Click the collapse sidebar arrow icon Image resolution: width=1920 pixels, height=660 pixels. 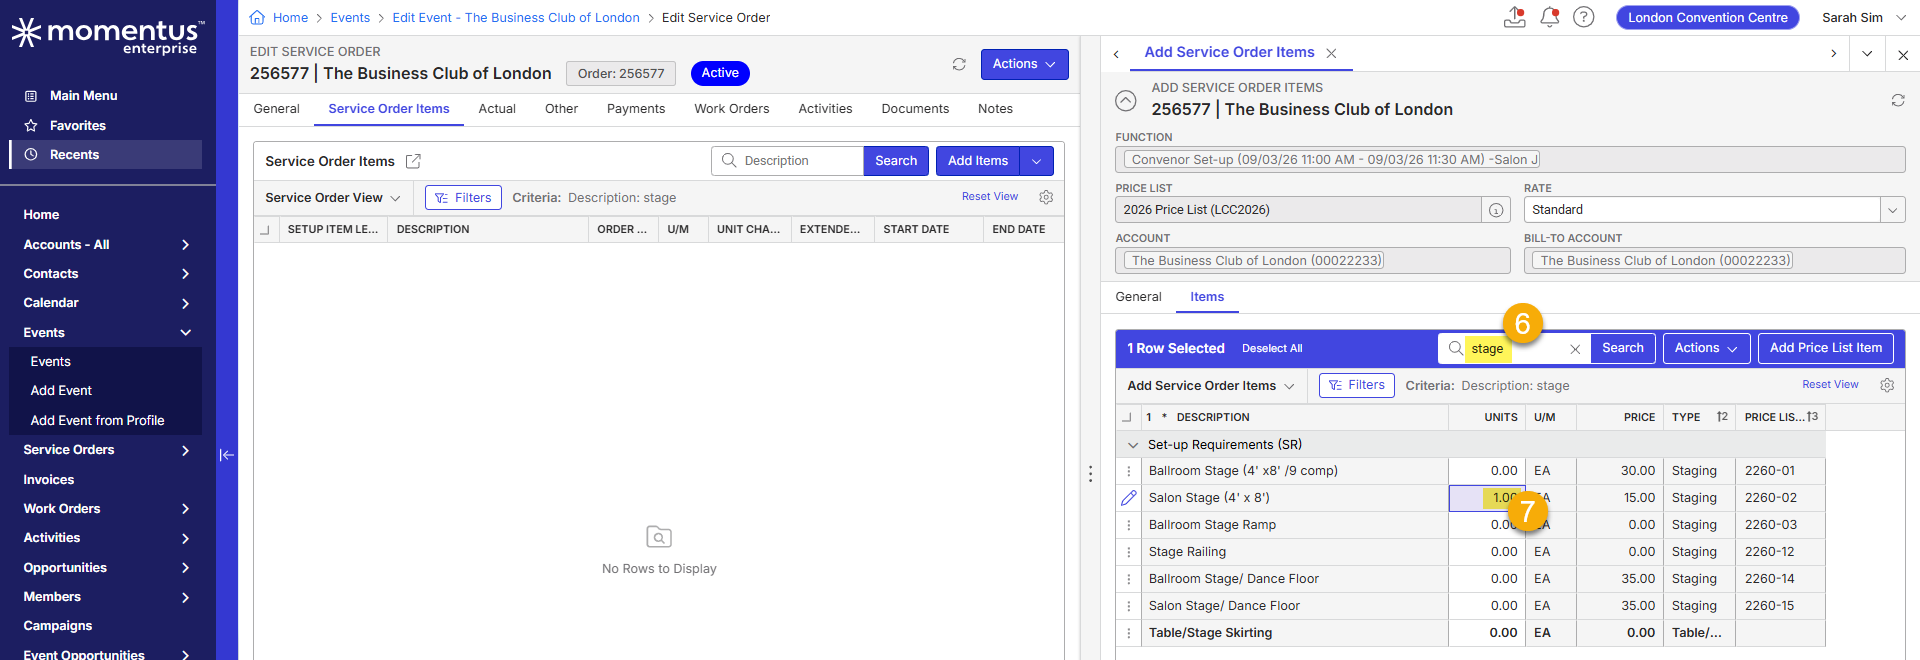click(227, 455)
